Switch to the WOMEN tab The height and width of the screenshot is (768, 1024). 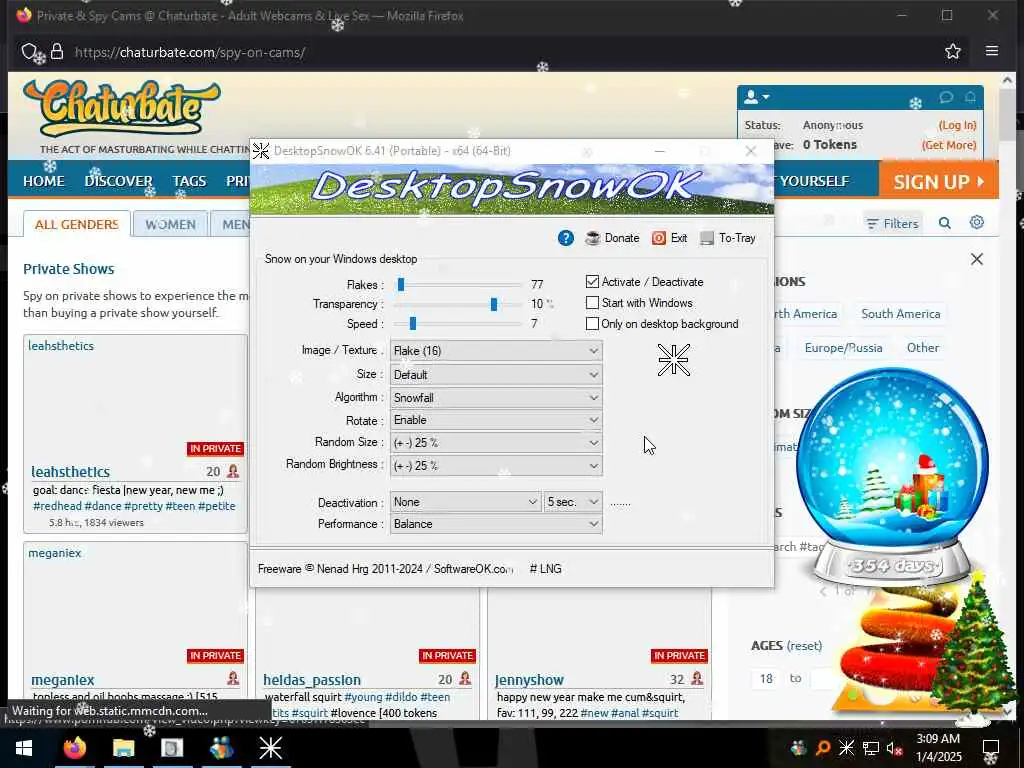[x=170, y=224]
